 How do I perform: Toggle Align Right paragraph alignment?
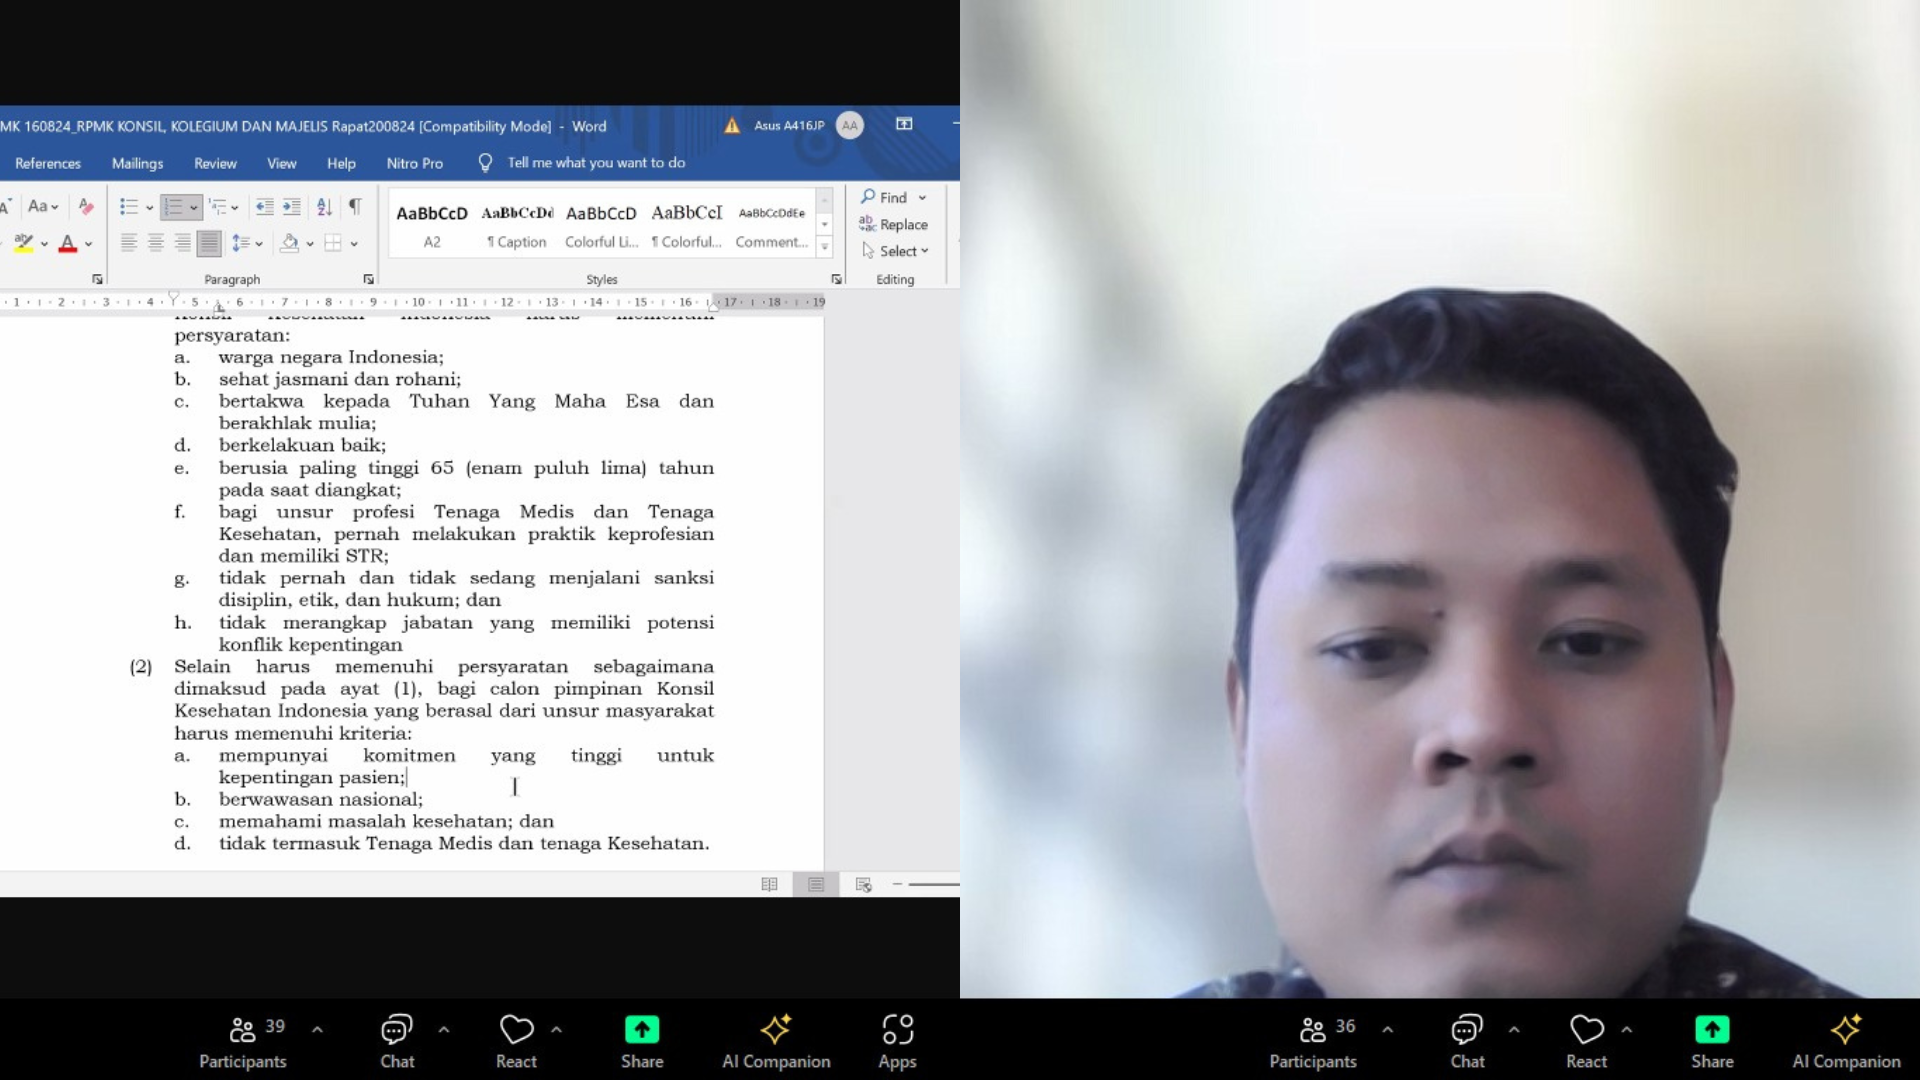[x=182, y=243]
